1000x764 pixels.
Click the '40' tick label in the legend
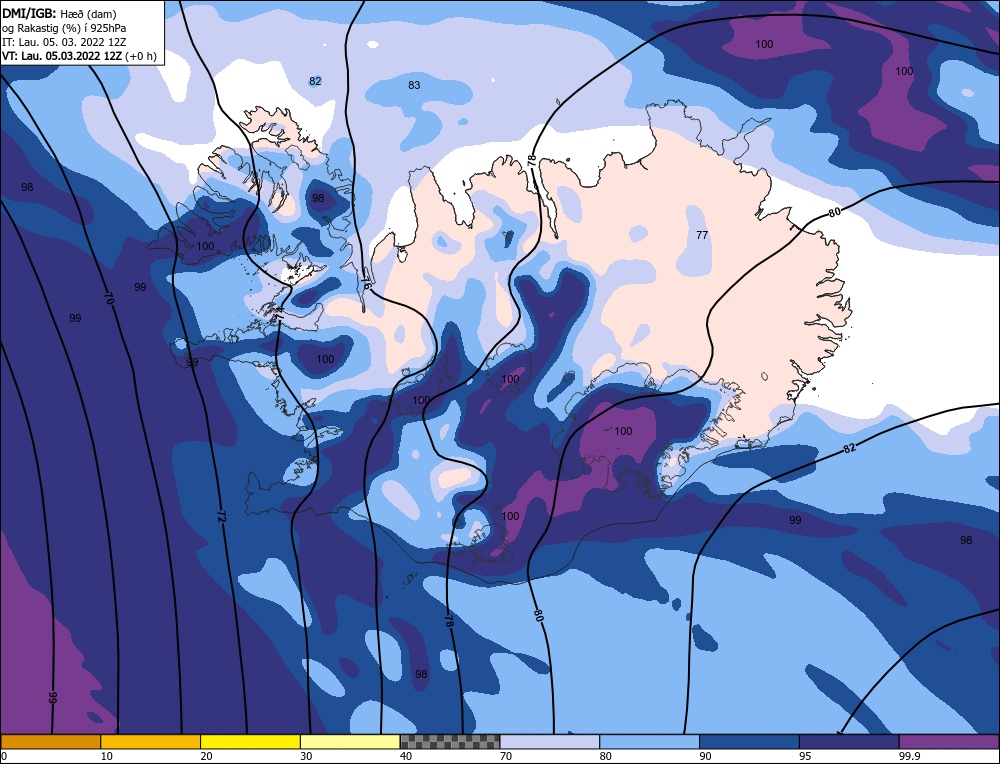(x=406, y=756)
